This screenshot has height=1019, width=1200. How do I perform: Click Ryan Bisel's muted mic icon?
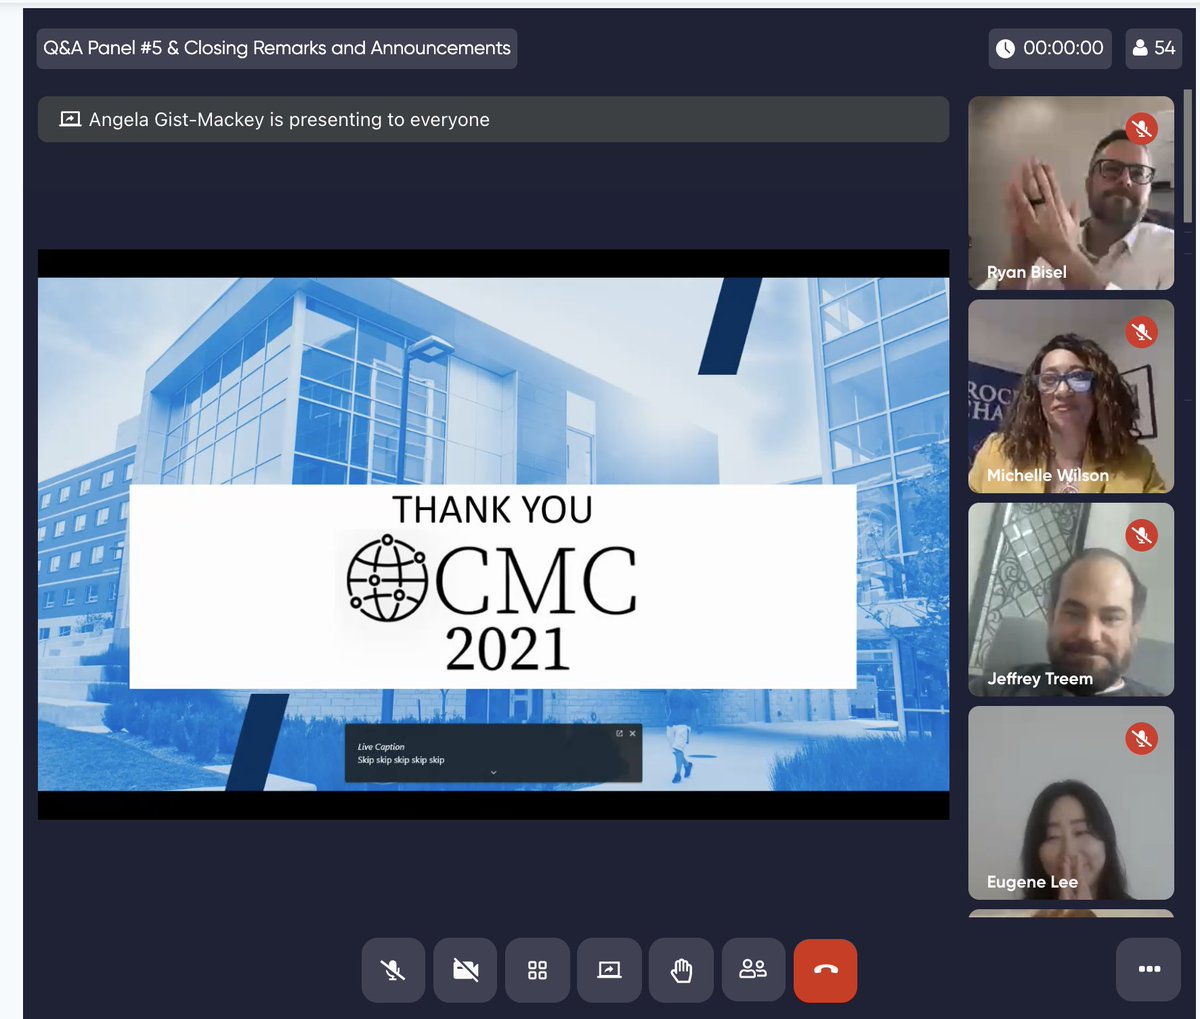1141,128
